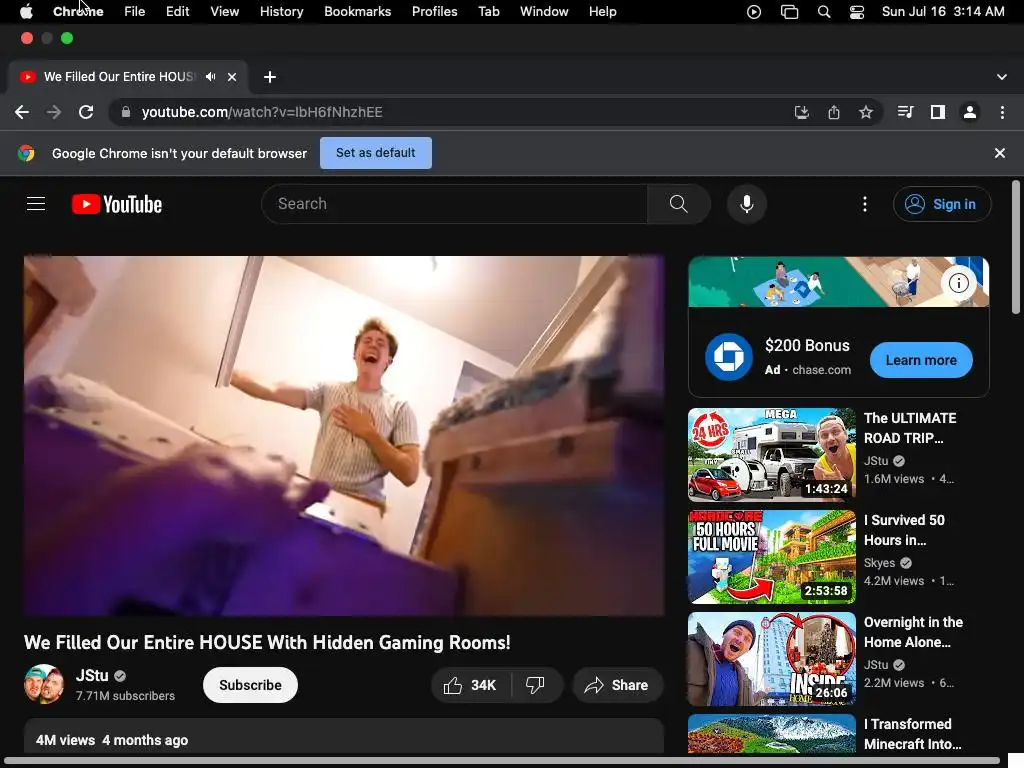Click the Sign in button

tap(942, 204)
